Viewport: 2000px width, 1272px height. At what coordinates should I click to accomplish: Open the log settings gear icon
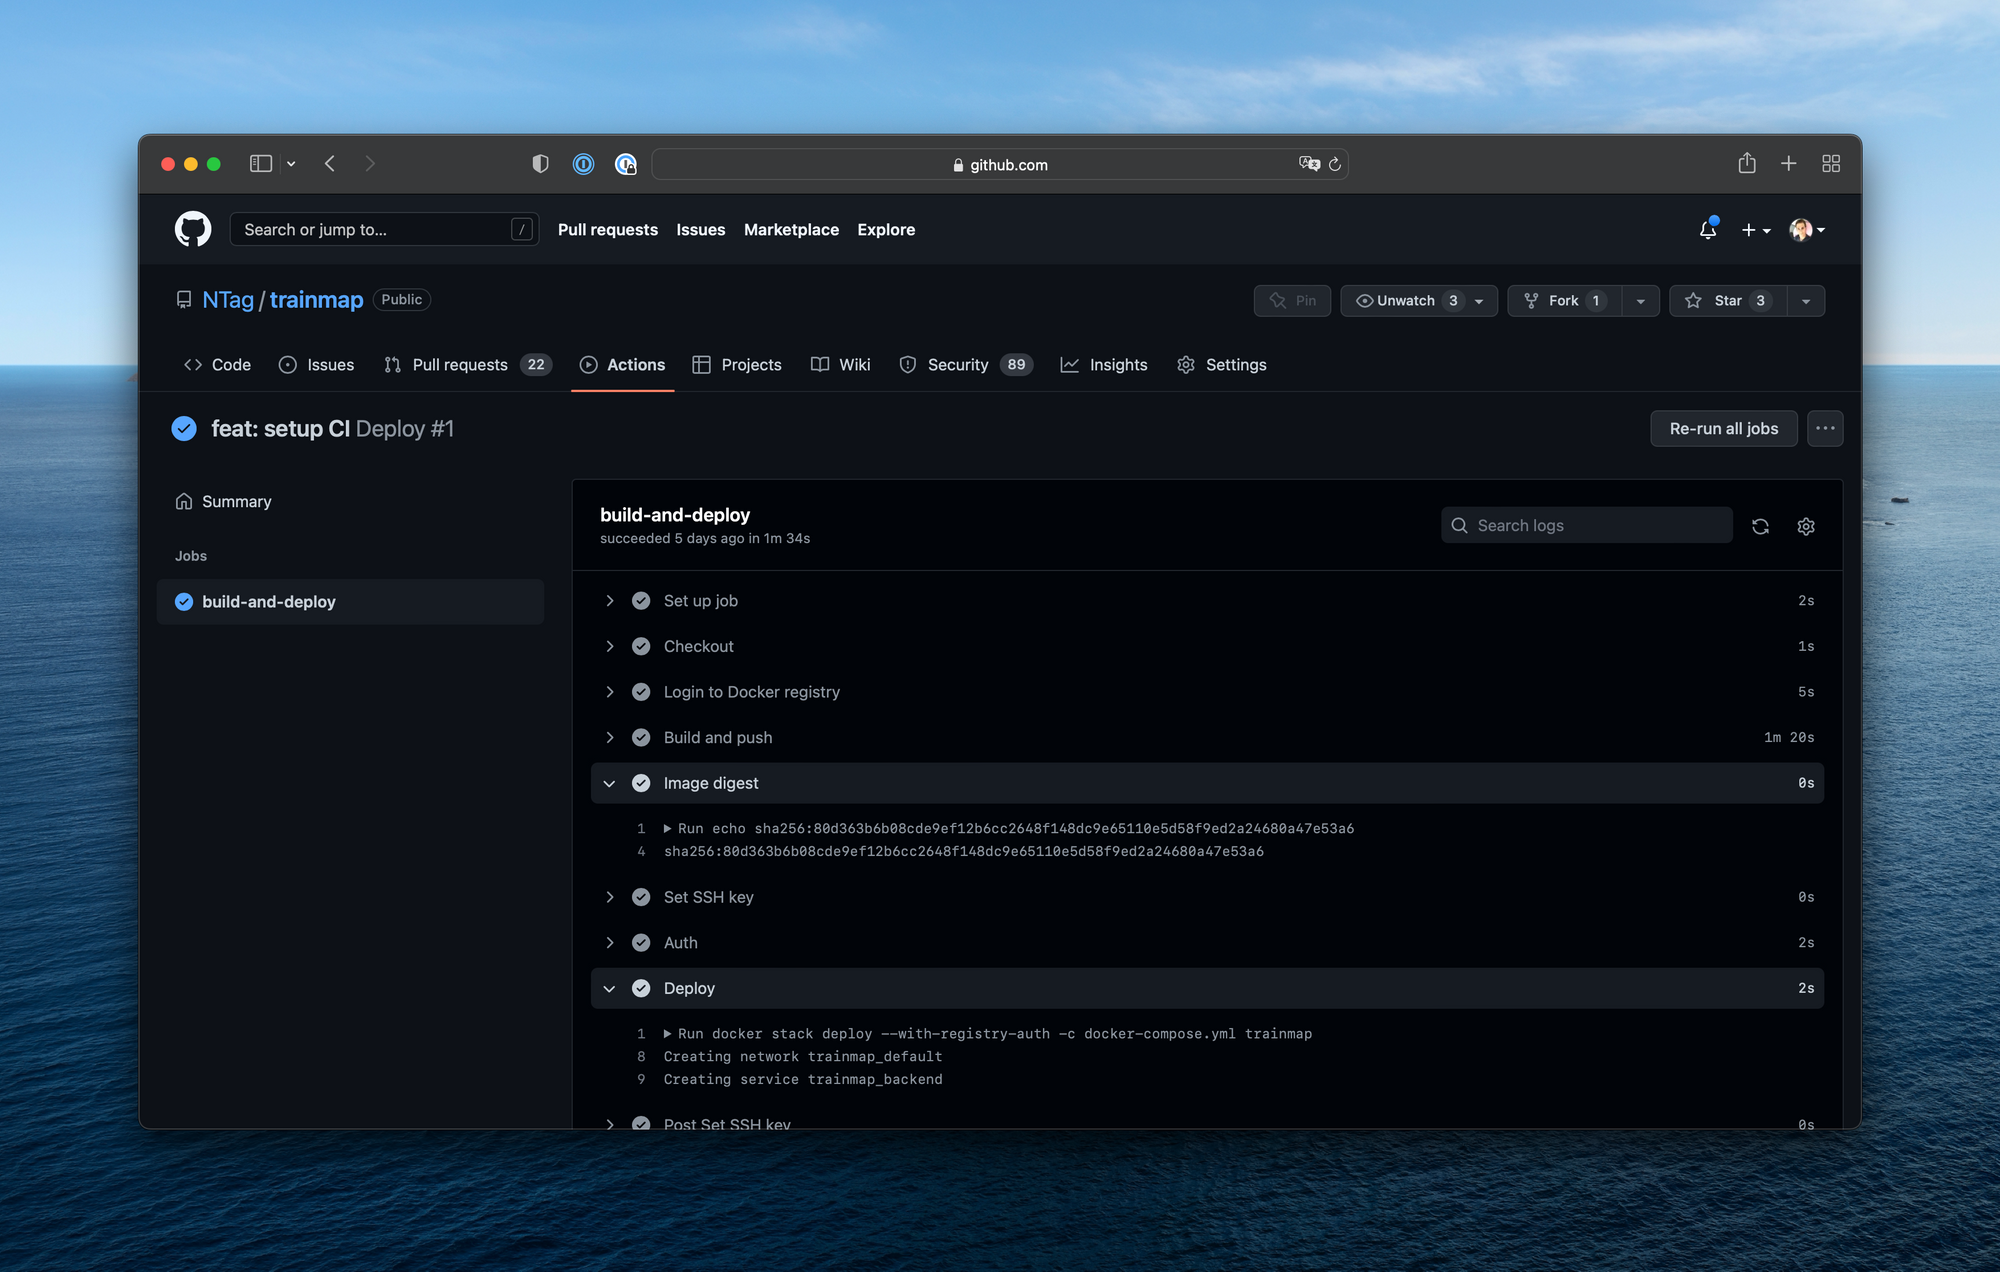tap(1805, 525)
